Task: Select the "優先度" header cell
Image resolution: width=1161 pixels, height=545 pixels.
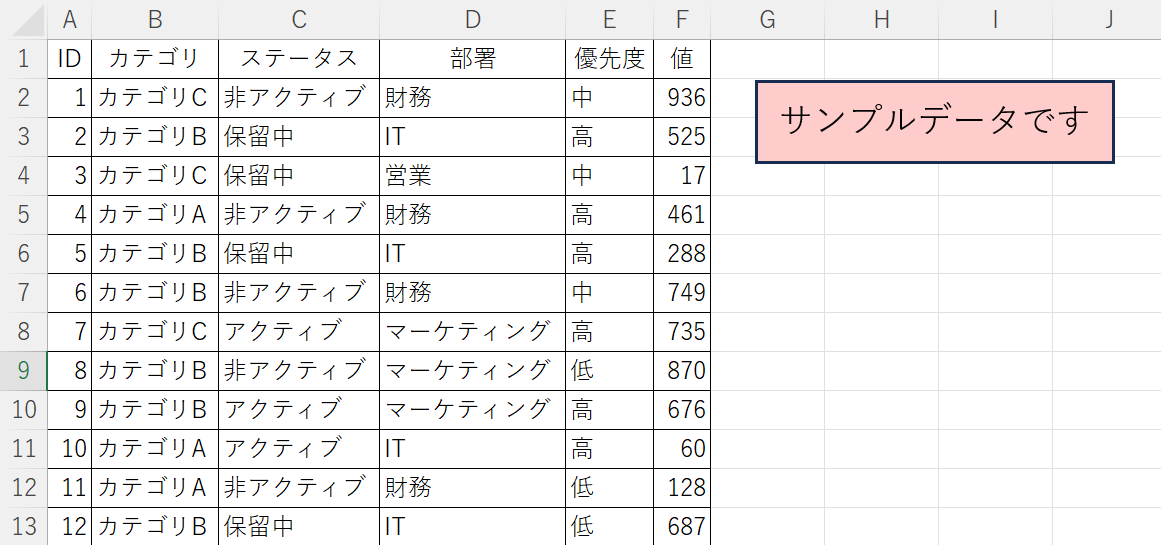Action: point(609,59)
